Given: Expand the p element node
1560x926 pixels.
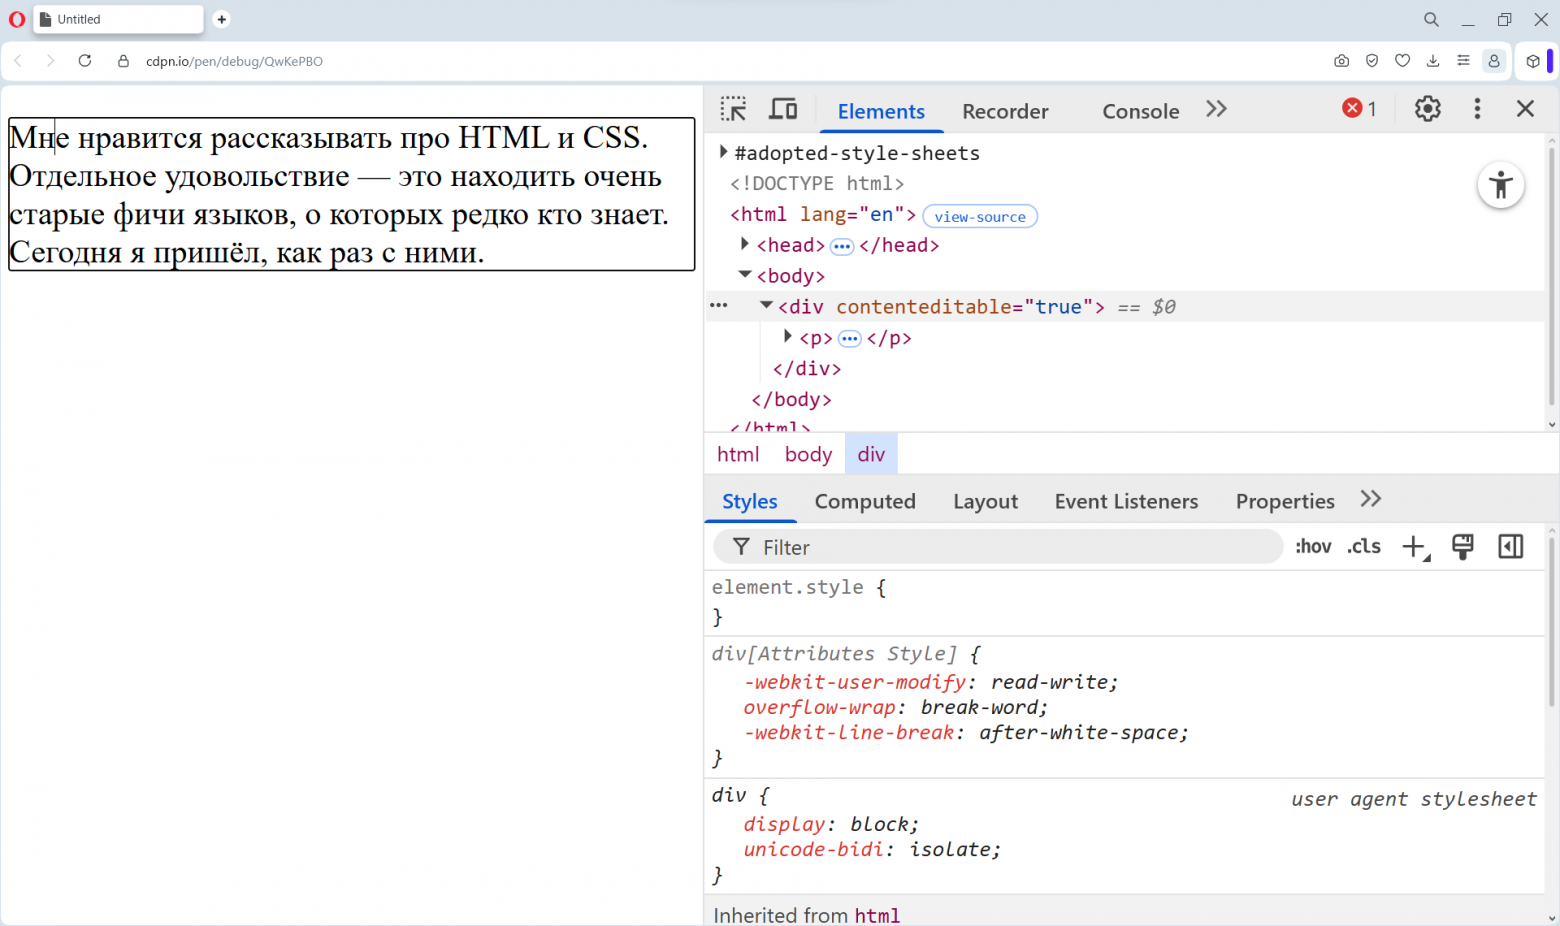Looking at the screenshot, I should 787,336.
